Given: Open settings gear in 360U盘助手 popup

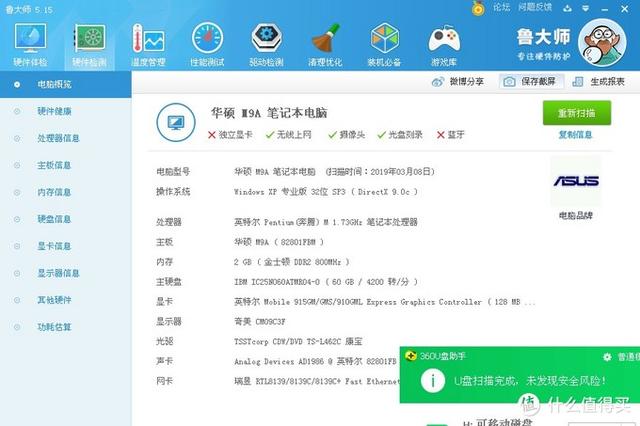Looking at the screenshot, I should pyautogui.click(x=607, y=357).
